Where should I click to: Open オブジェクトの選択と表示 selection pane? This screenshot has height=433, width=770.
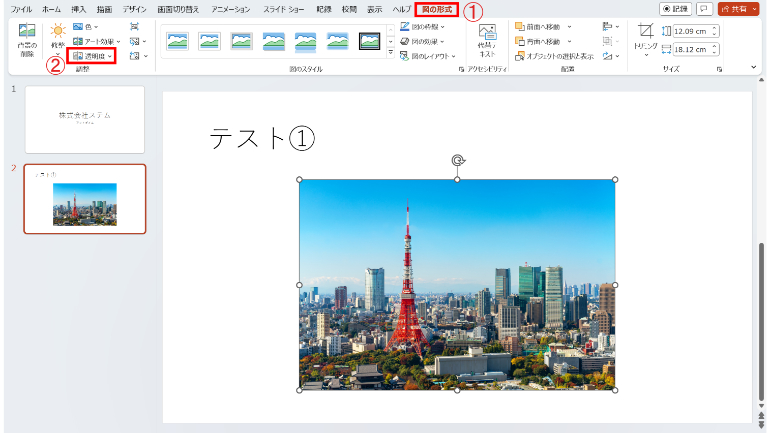point(558,56)
